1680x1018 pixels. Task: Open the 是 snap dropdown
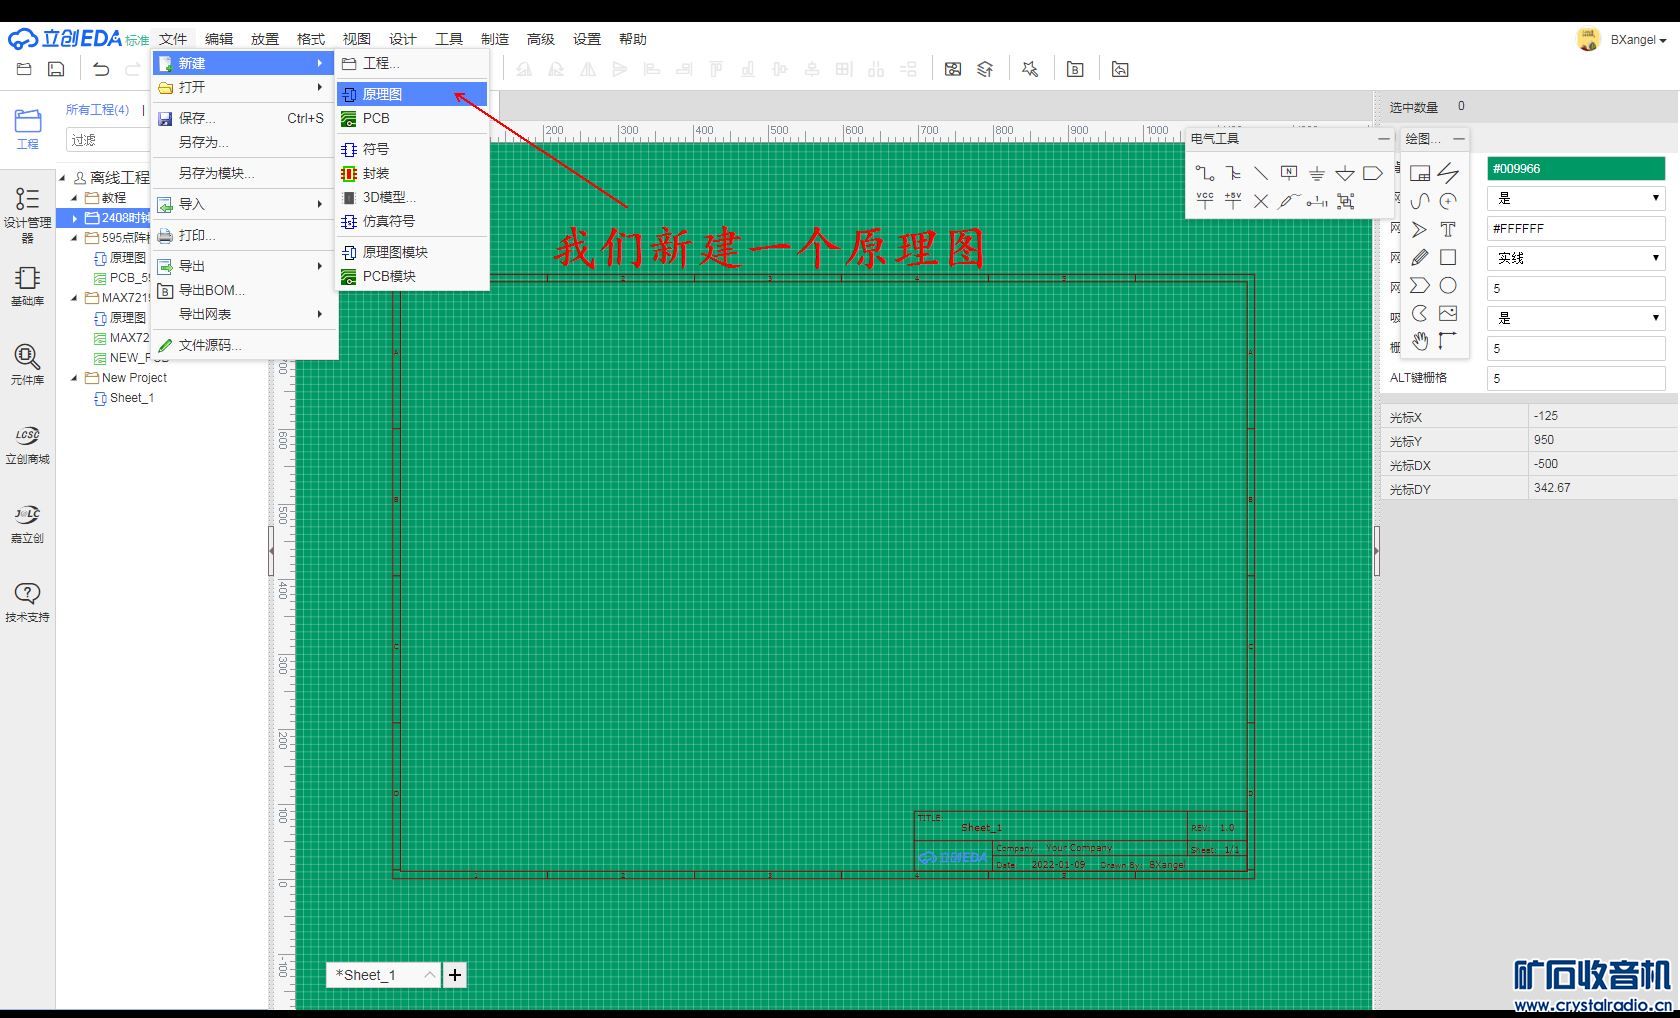pos(1576,318)
